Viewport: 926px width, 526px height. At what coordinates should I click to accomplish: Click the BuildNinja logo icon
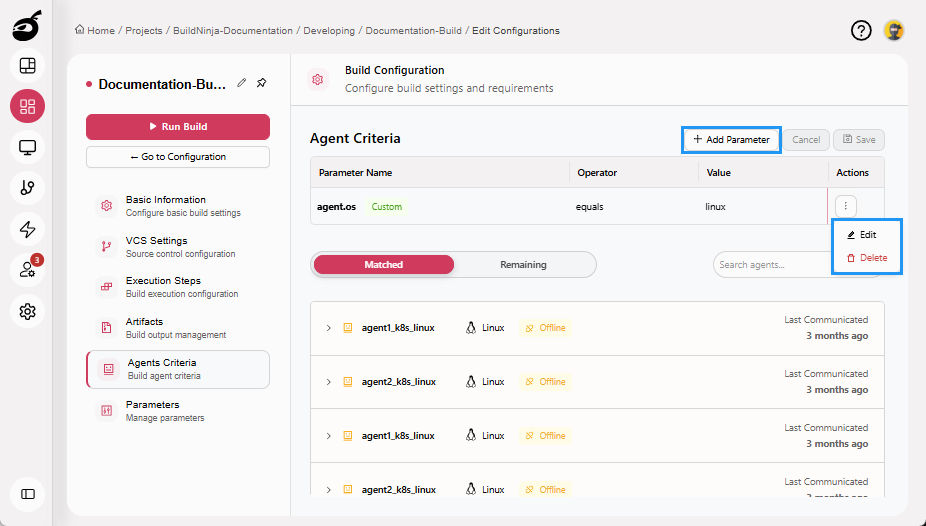click(27, 25)
